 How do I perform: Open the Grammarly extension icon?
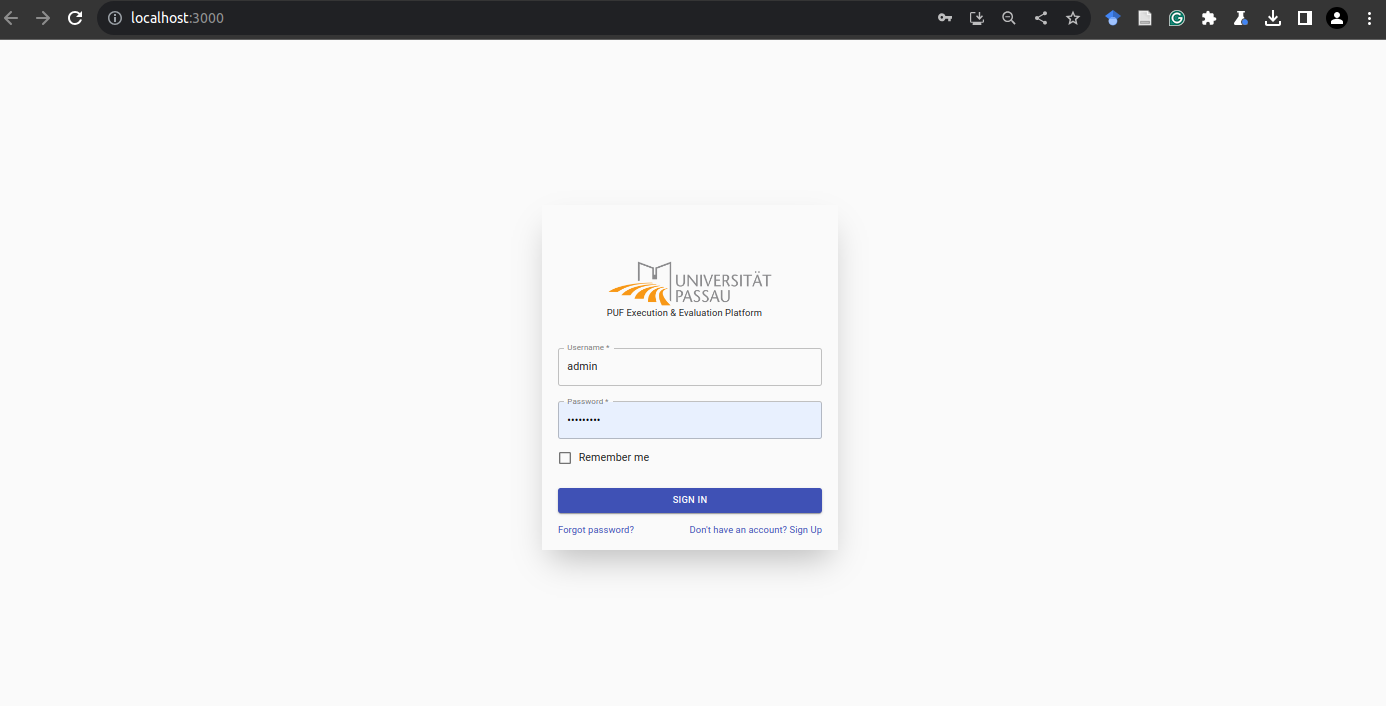(x=1177, y=18)
